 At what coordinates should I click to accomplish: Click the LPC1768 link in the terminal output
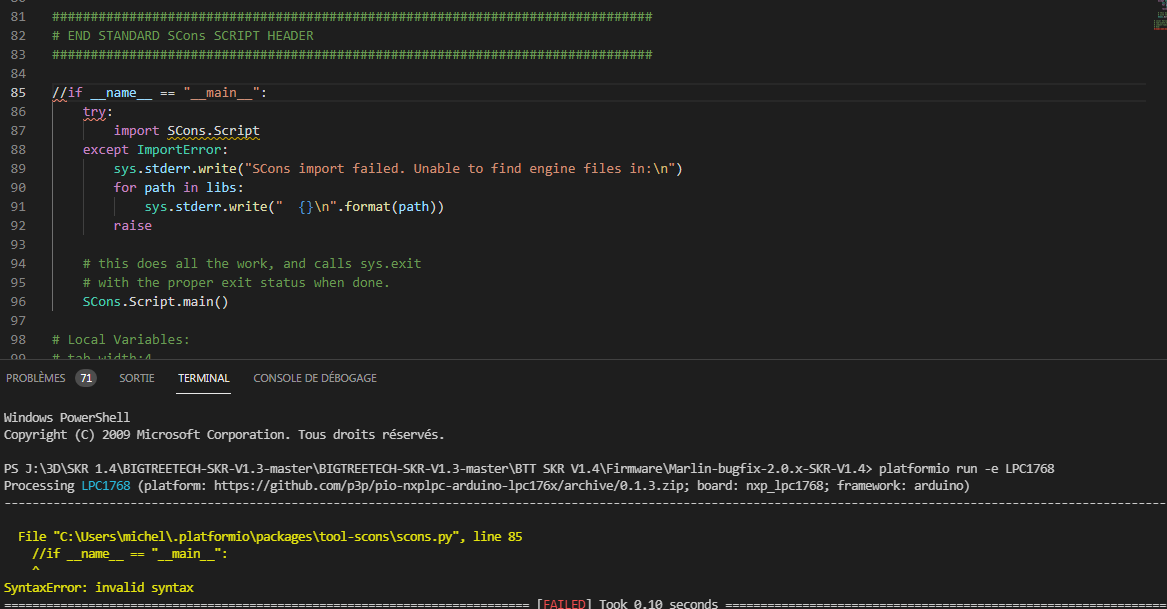(106, 485)
